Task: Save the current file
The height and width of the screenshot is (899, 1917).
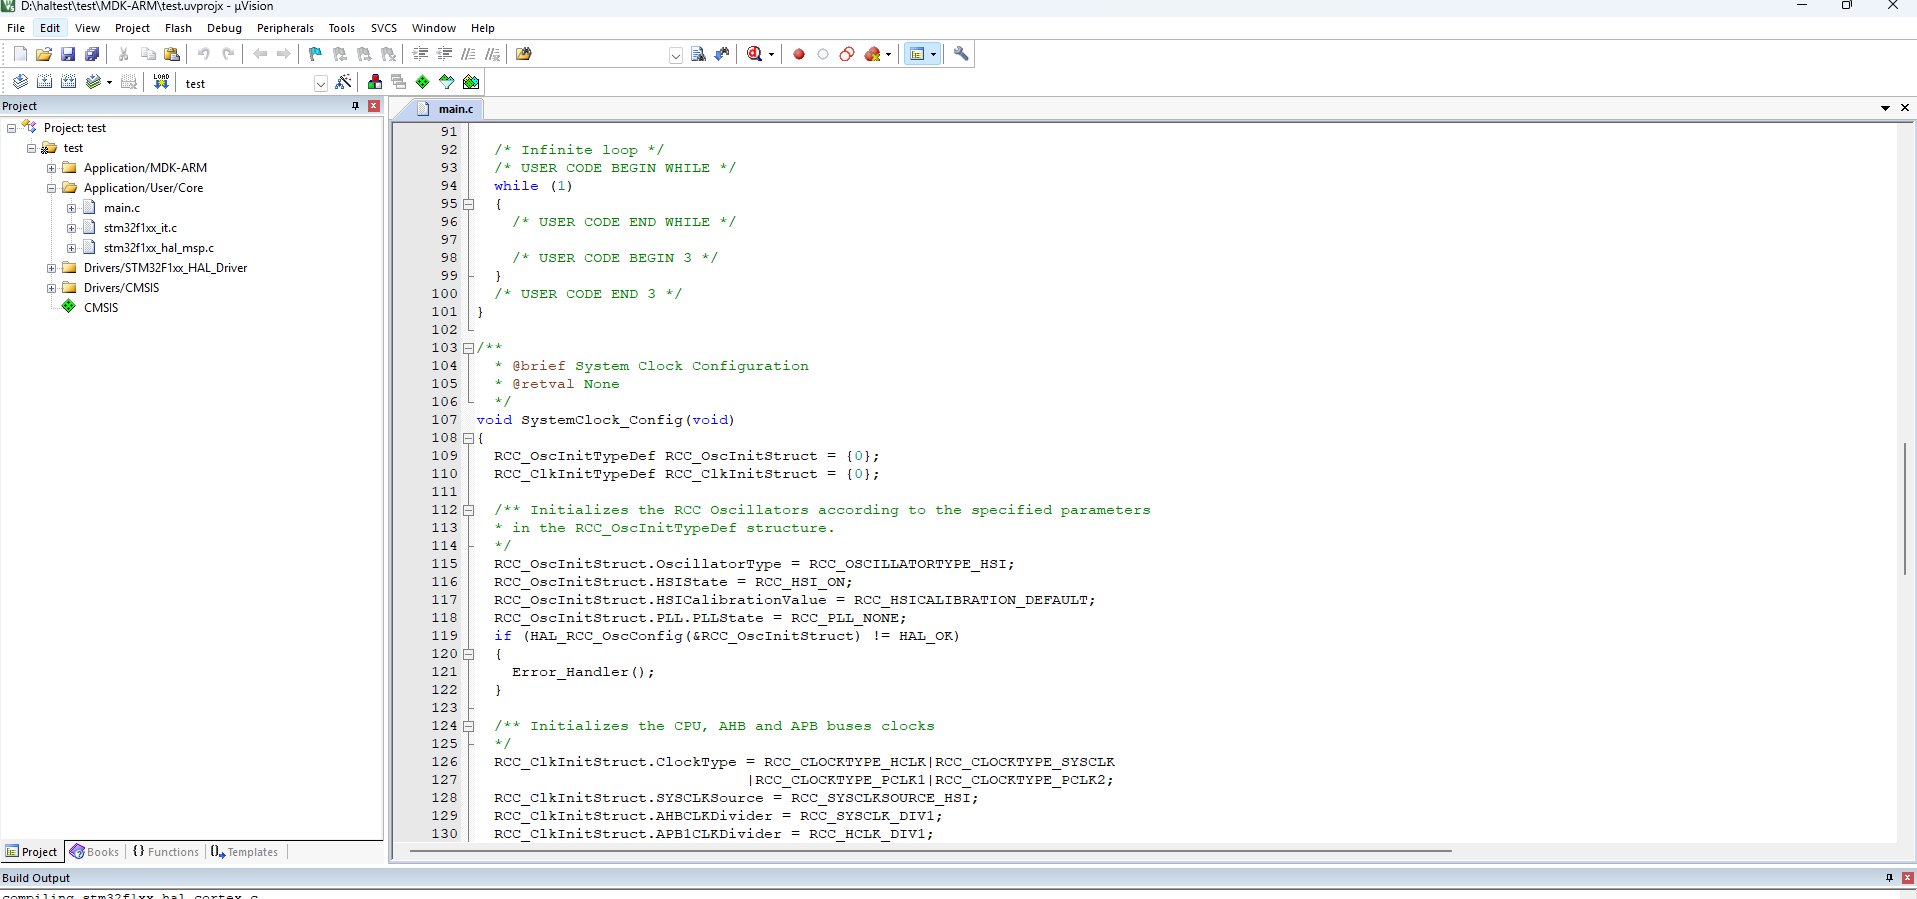Action: tap(68, 54)
